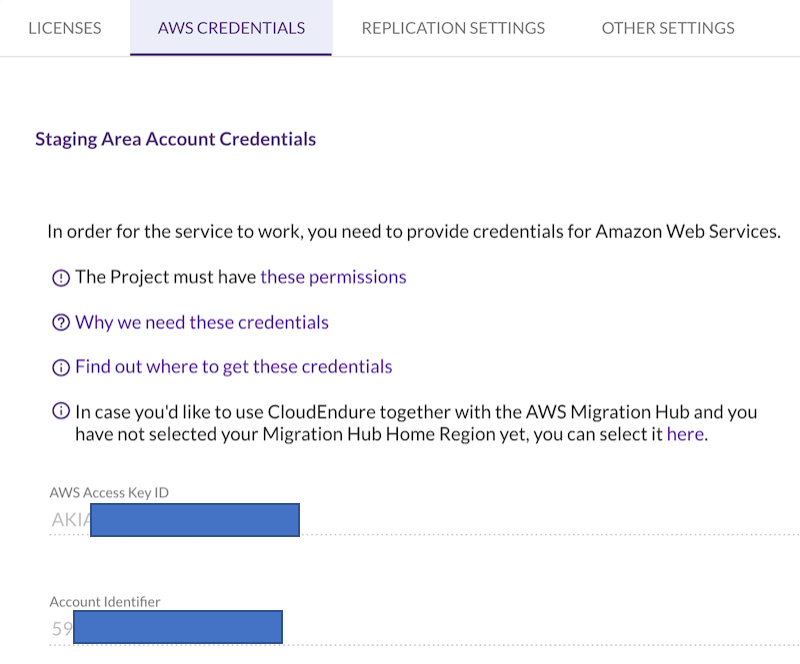Image resolution: width=800 pixels, height=664 pixels.
Task: Switch to the LICENSES tab
Action: tap(64, 28)
